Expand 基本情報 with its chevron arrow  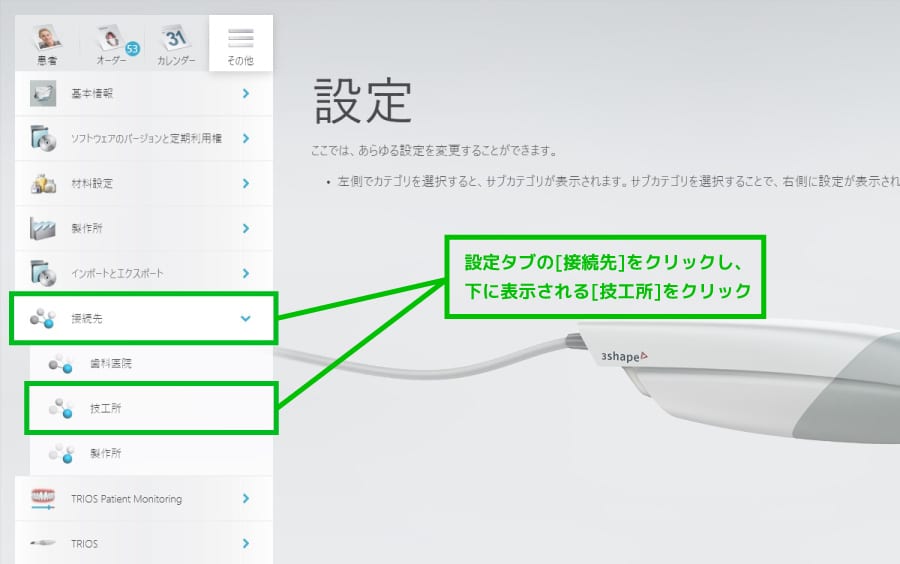(x=246, y=93)
